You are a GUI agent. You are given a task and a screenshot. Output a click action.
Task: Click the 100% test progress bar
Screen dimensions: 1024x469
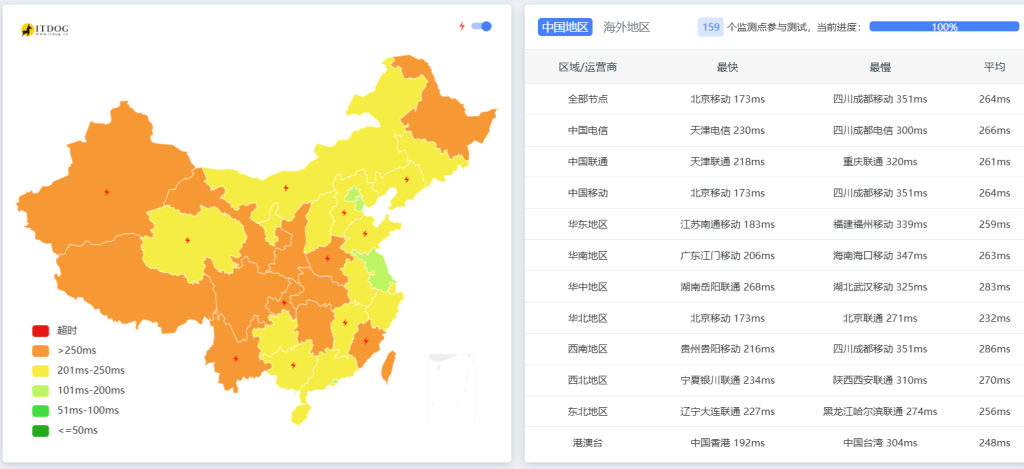tap(944, 27)
